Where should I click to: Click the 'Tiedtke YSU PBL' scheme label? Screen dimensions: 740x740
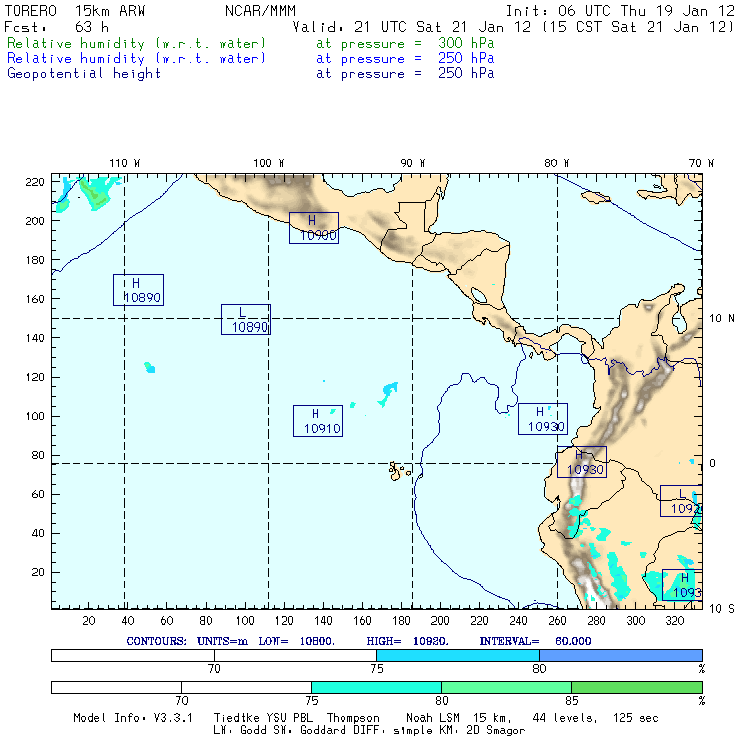click(x=263, y=718)
